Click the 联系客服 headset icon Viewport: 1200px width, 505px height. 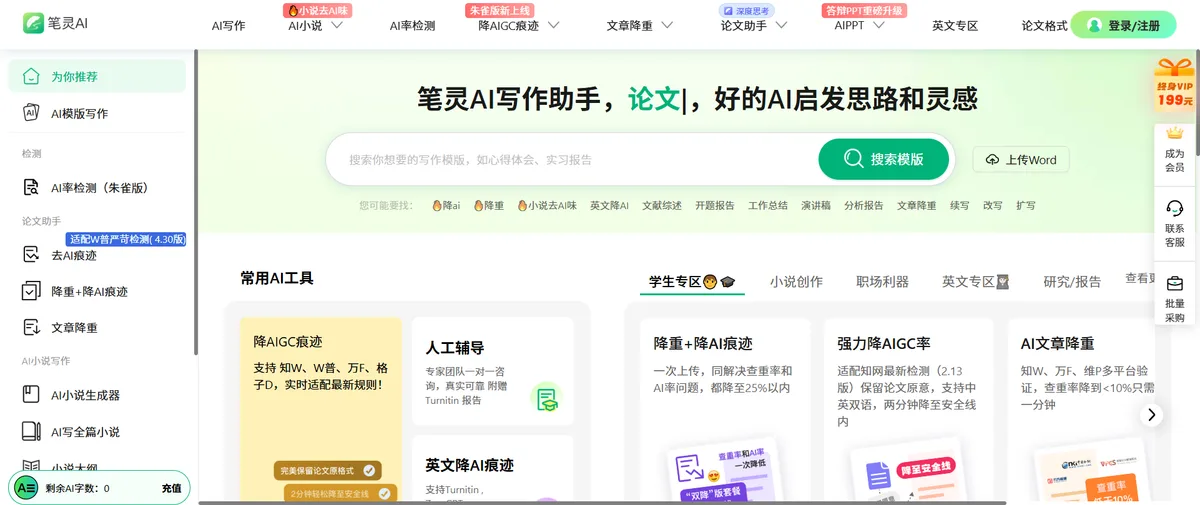[1175, 208]
